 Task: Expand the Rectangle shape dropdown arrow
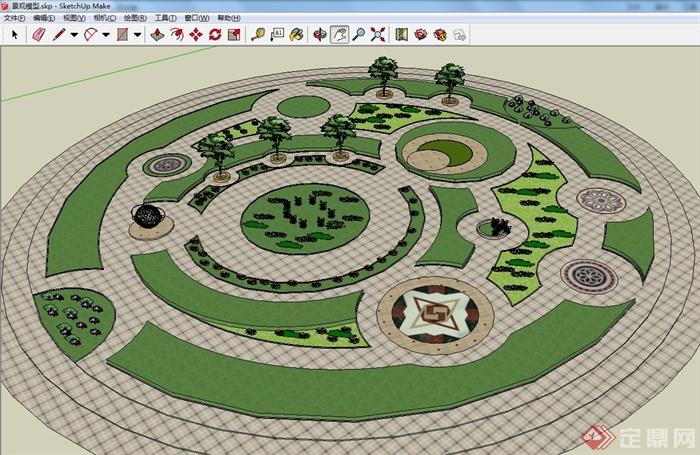click(x=136, y=34)
